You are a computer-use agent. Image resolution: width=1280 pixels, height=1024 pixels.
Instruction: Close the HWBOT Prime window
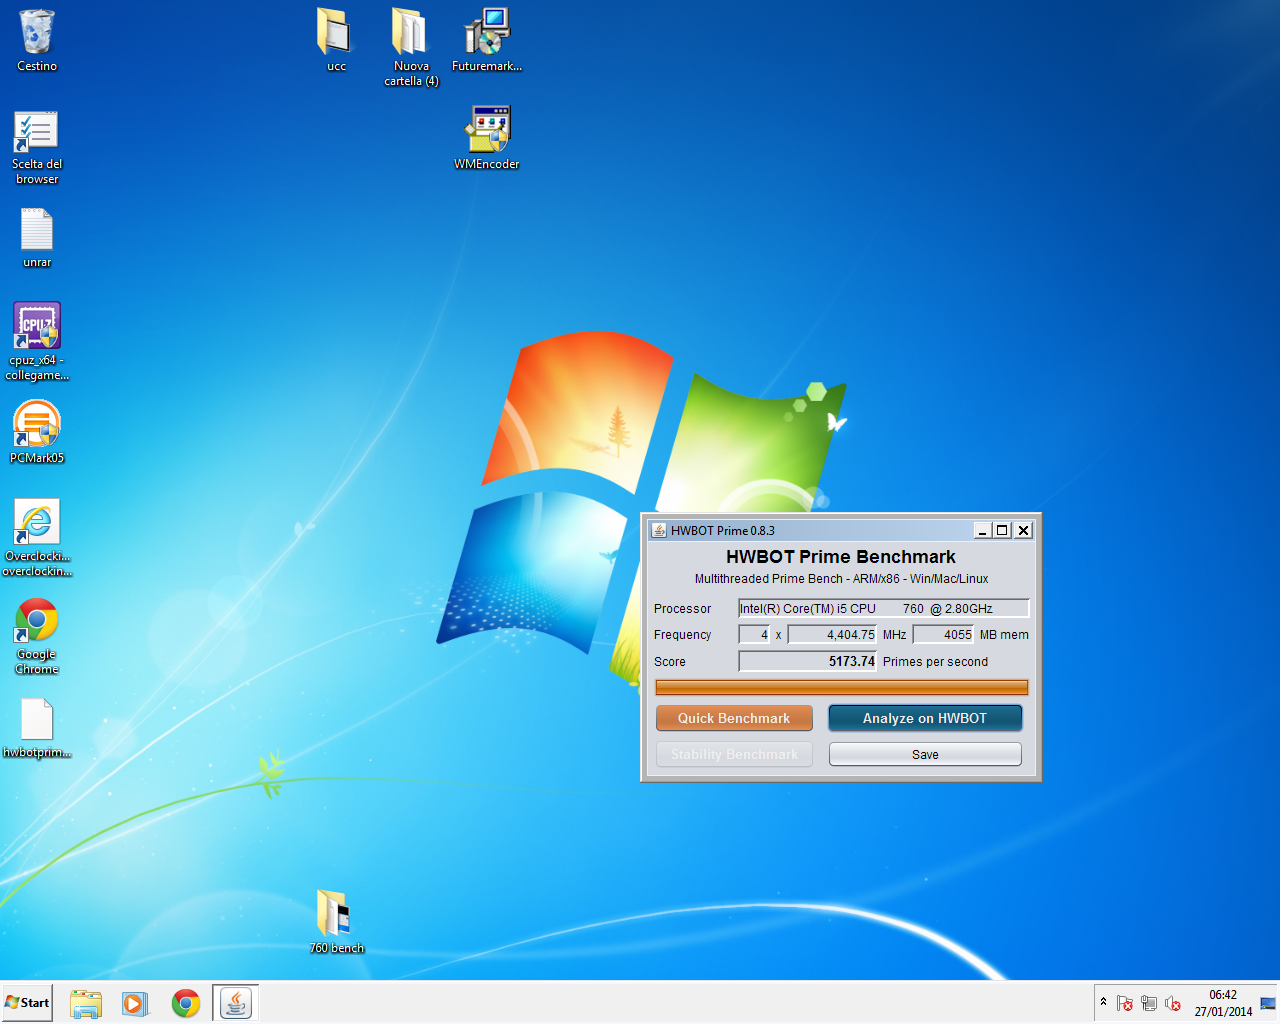click(1023, 530)
